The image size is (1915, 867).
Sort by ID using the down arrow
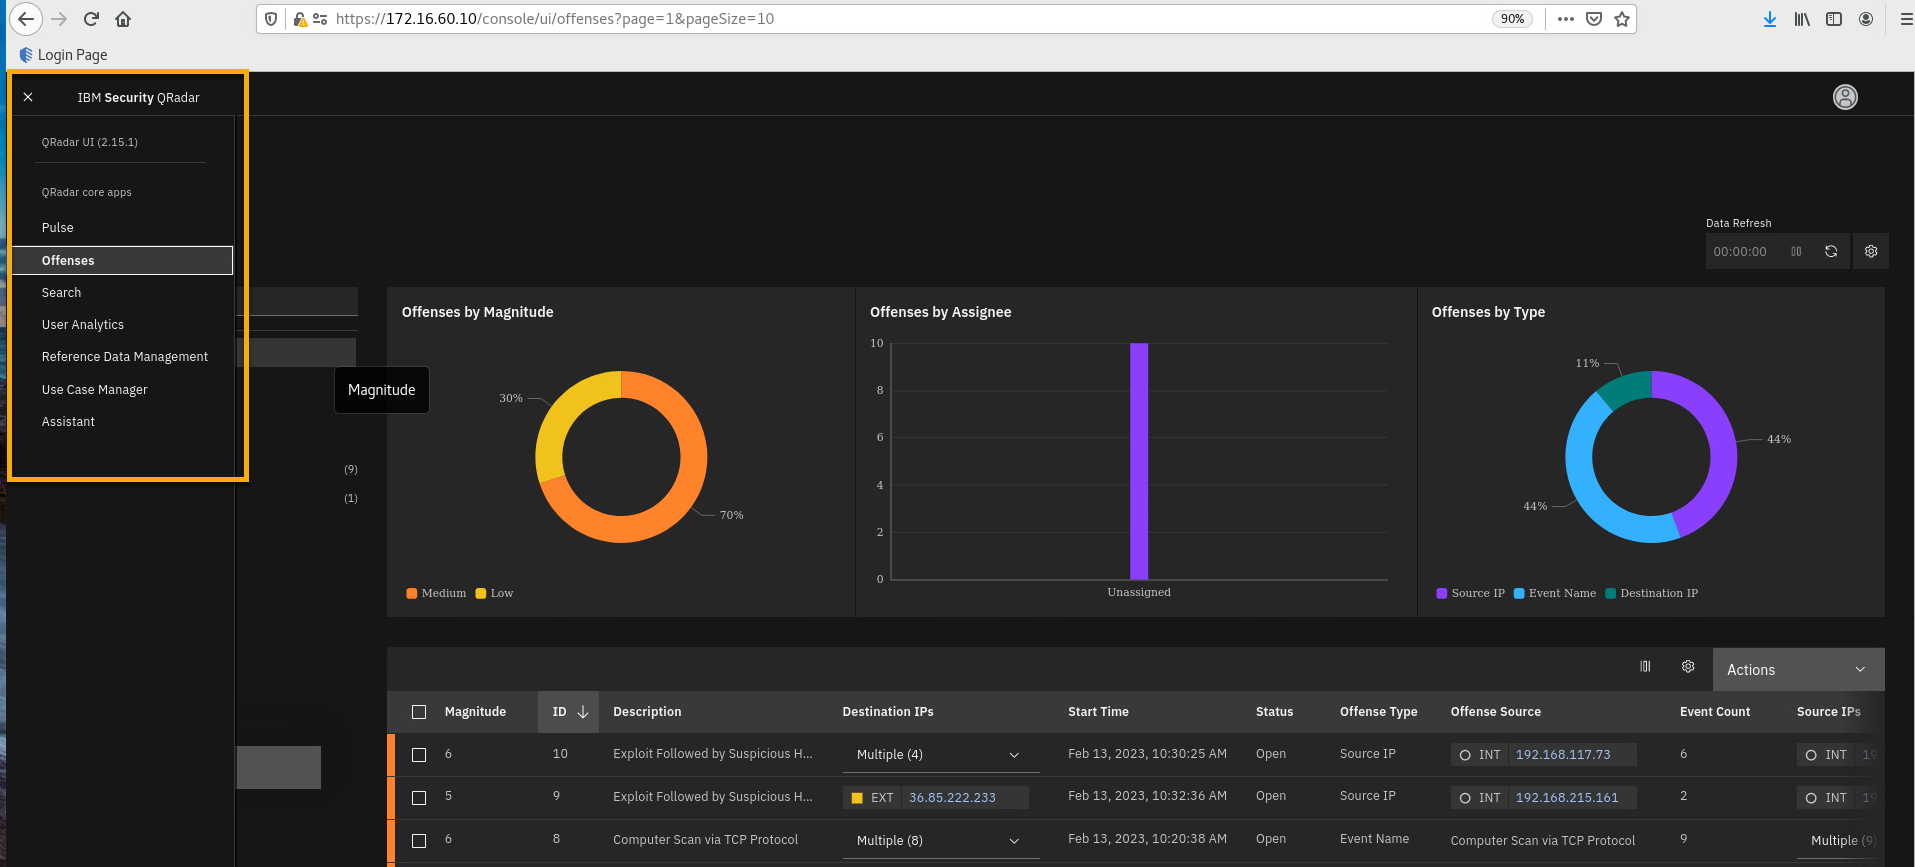(x=583, y=712)
